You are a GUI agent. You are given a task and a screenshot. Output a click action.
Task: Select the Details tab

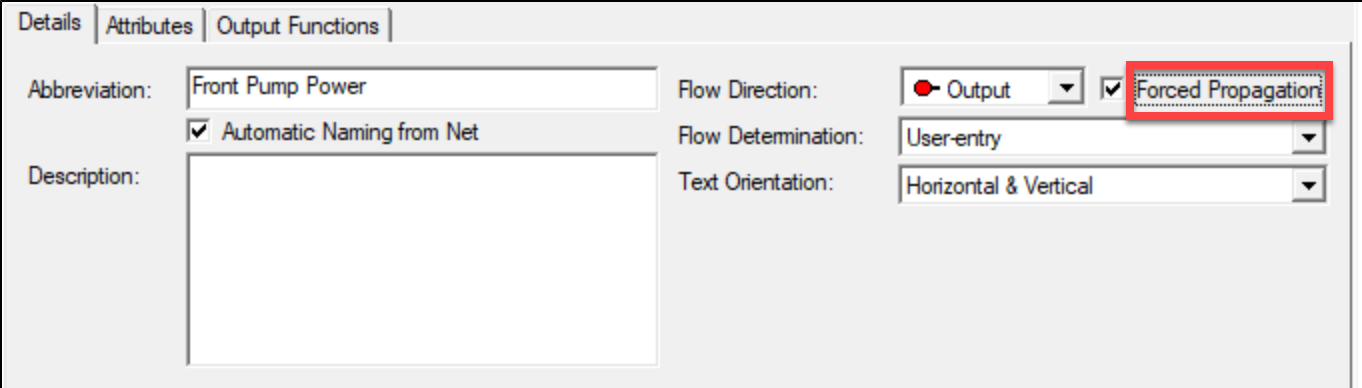coord(50,23)
